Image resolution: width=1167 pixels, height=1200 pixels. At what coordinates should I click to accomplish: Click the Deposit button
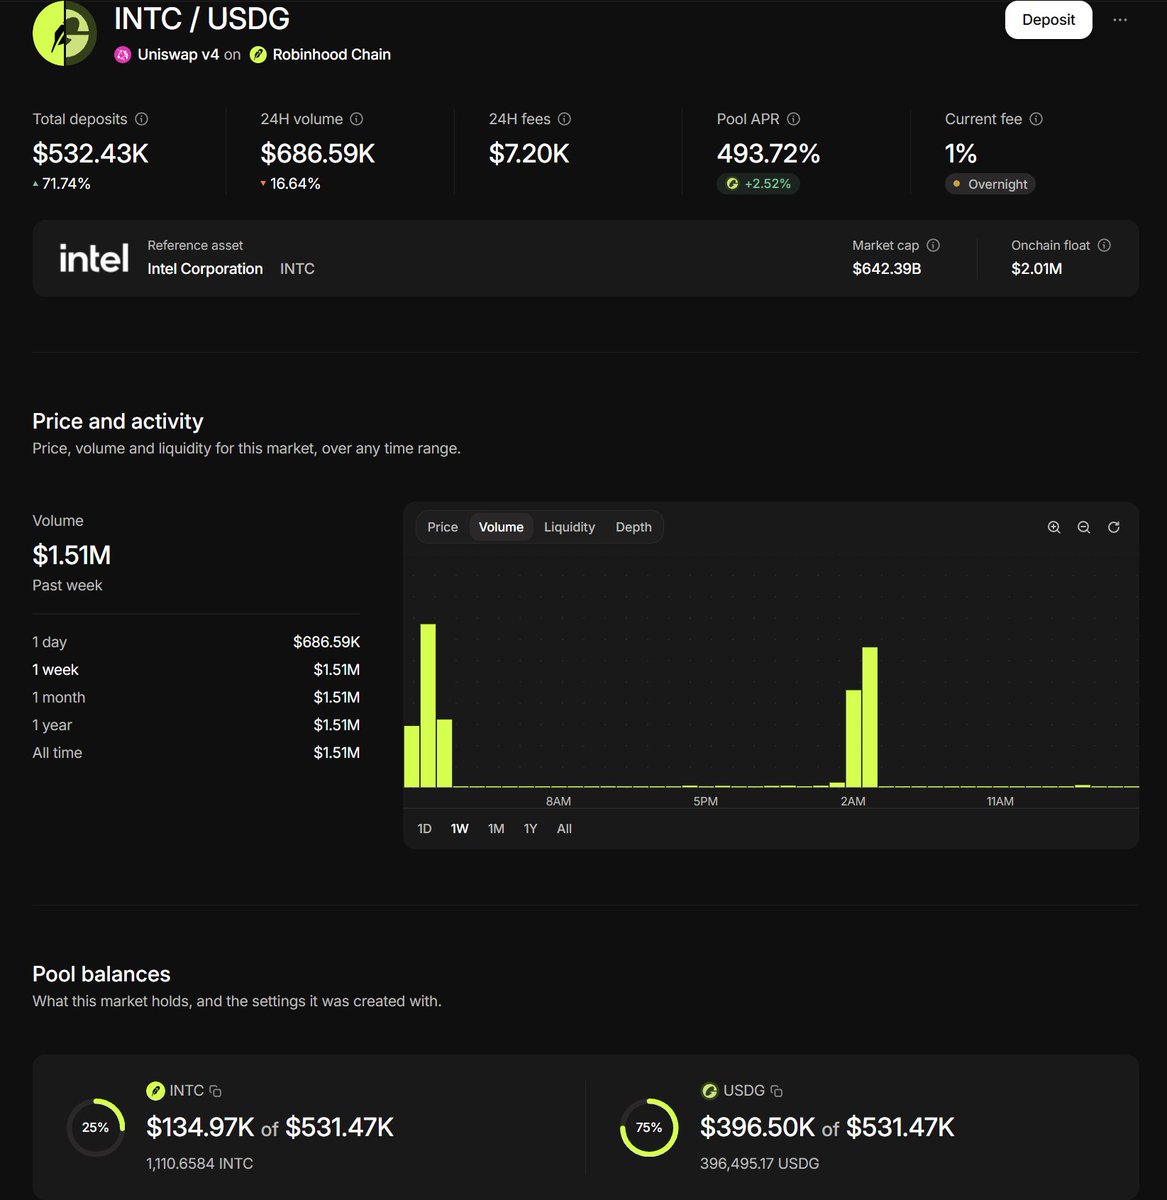tap(1049, 20)
